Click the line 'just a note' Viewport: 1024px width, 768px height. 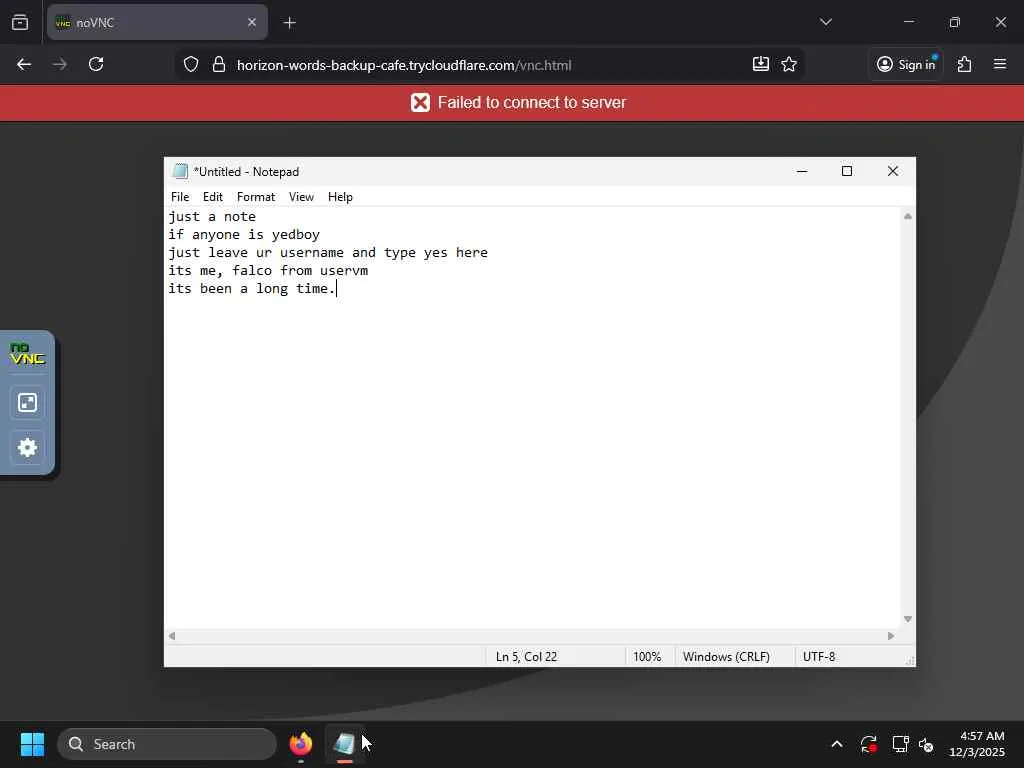(212, 217)
